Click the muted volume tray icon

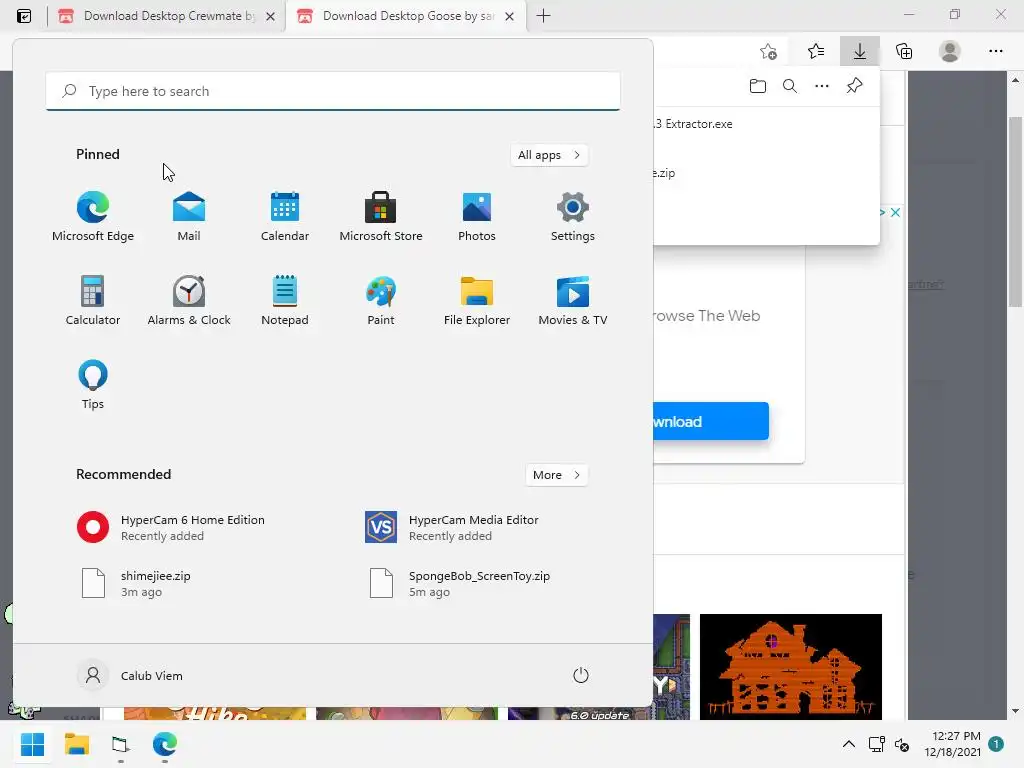click(x=902, y=744)
